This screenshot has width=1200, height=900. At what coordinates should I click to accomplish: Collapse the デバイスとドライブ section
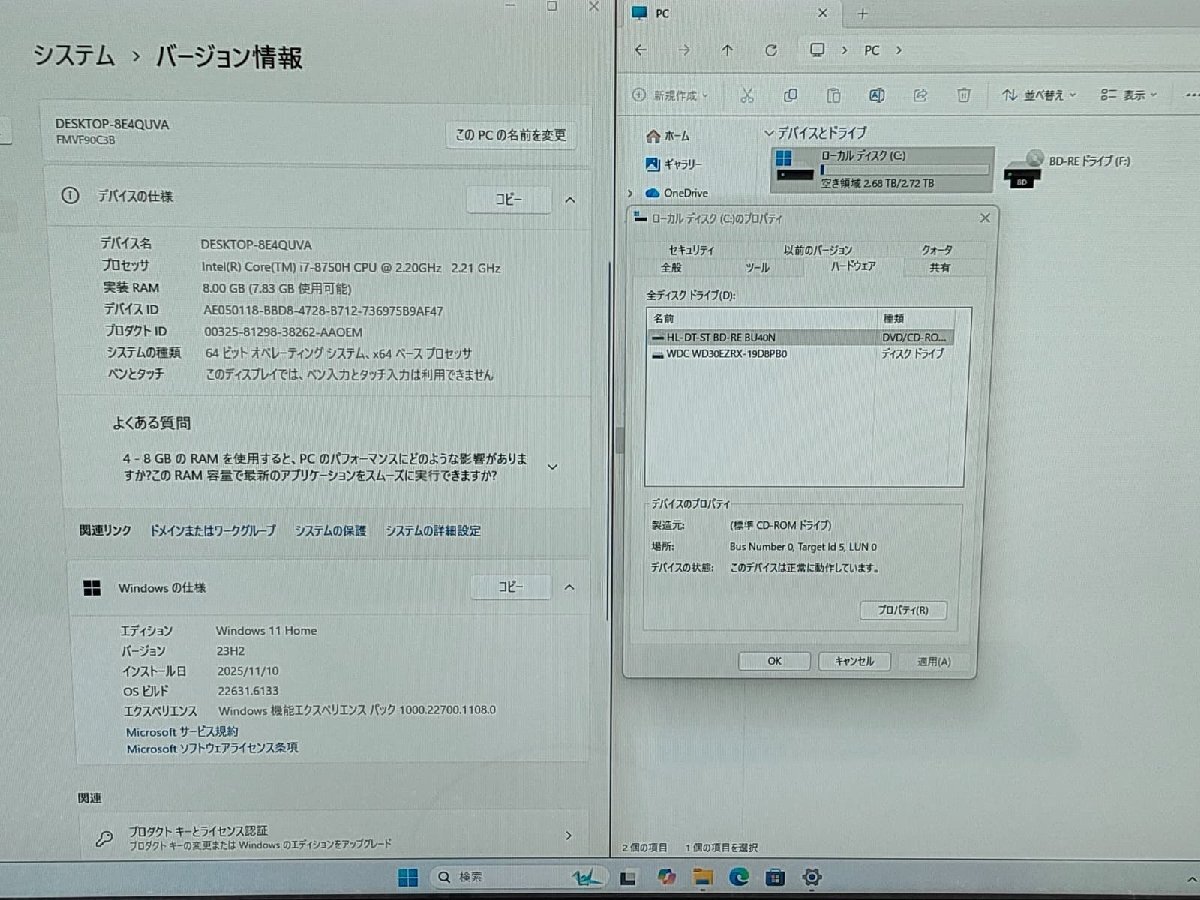767,133
